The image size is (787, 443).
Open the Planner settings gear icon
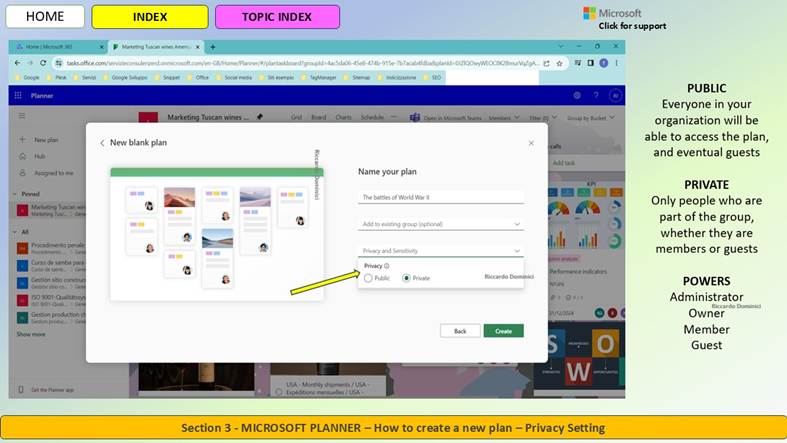click(577, 95)
